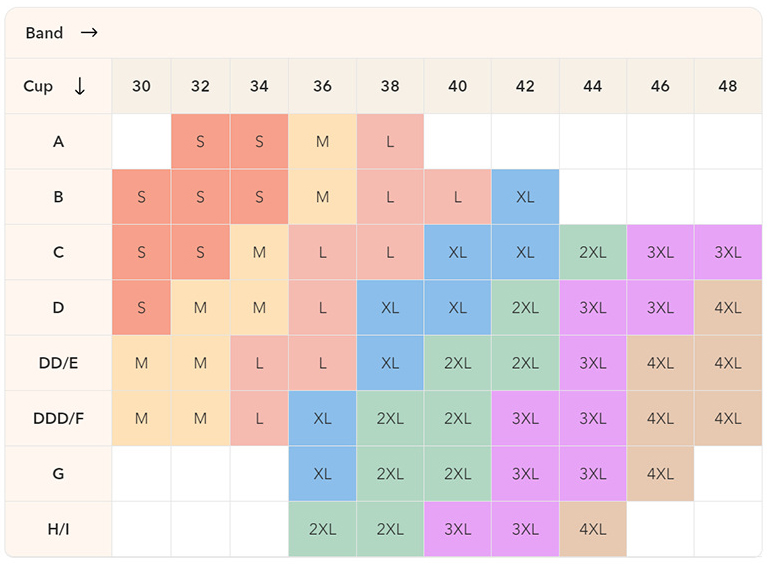Select the XL cell for 36 band, G cup
The height and width of the screenshot is (564, 768).
(322, 473)
